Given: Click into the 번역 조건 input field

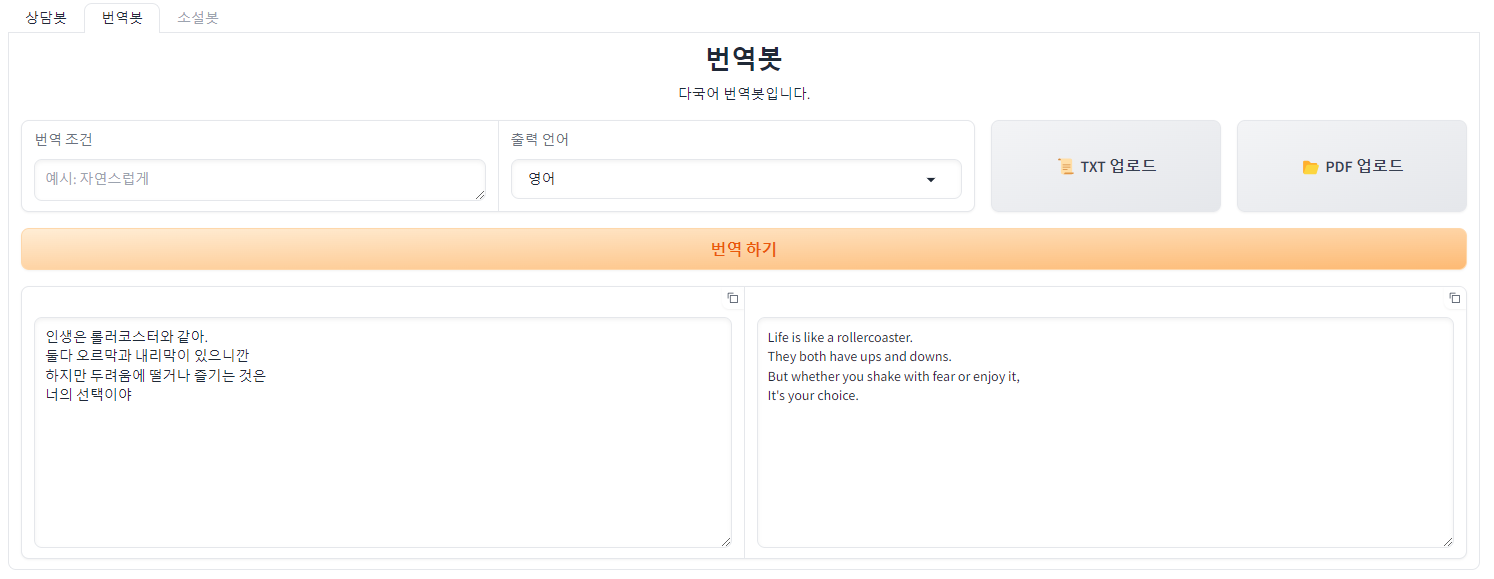Looking at the screenshot, I should click(x=260, y=180).
